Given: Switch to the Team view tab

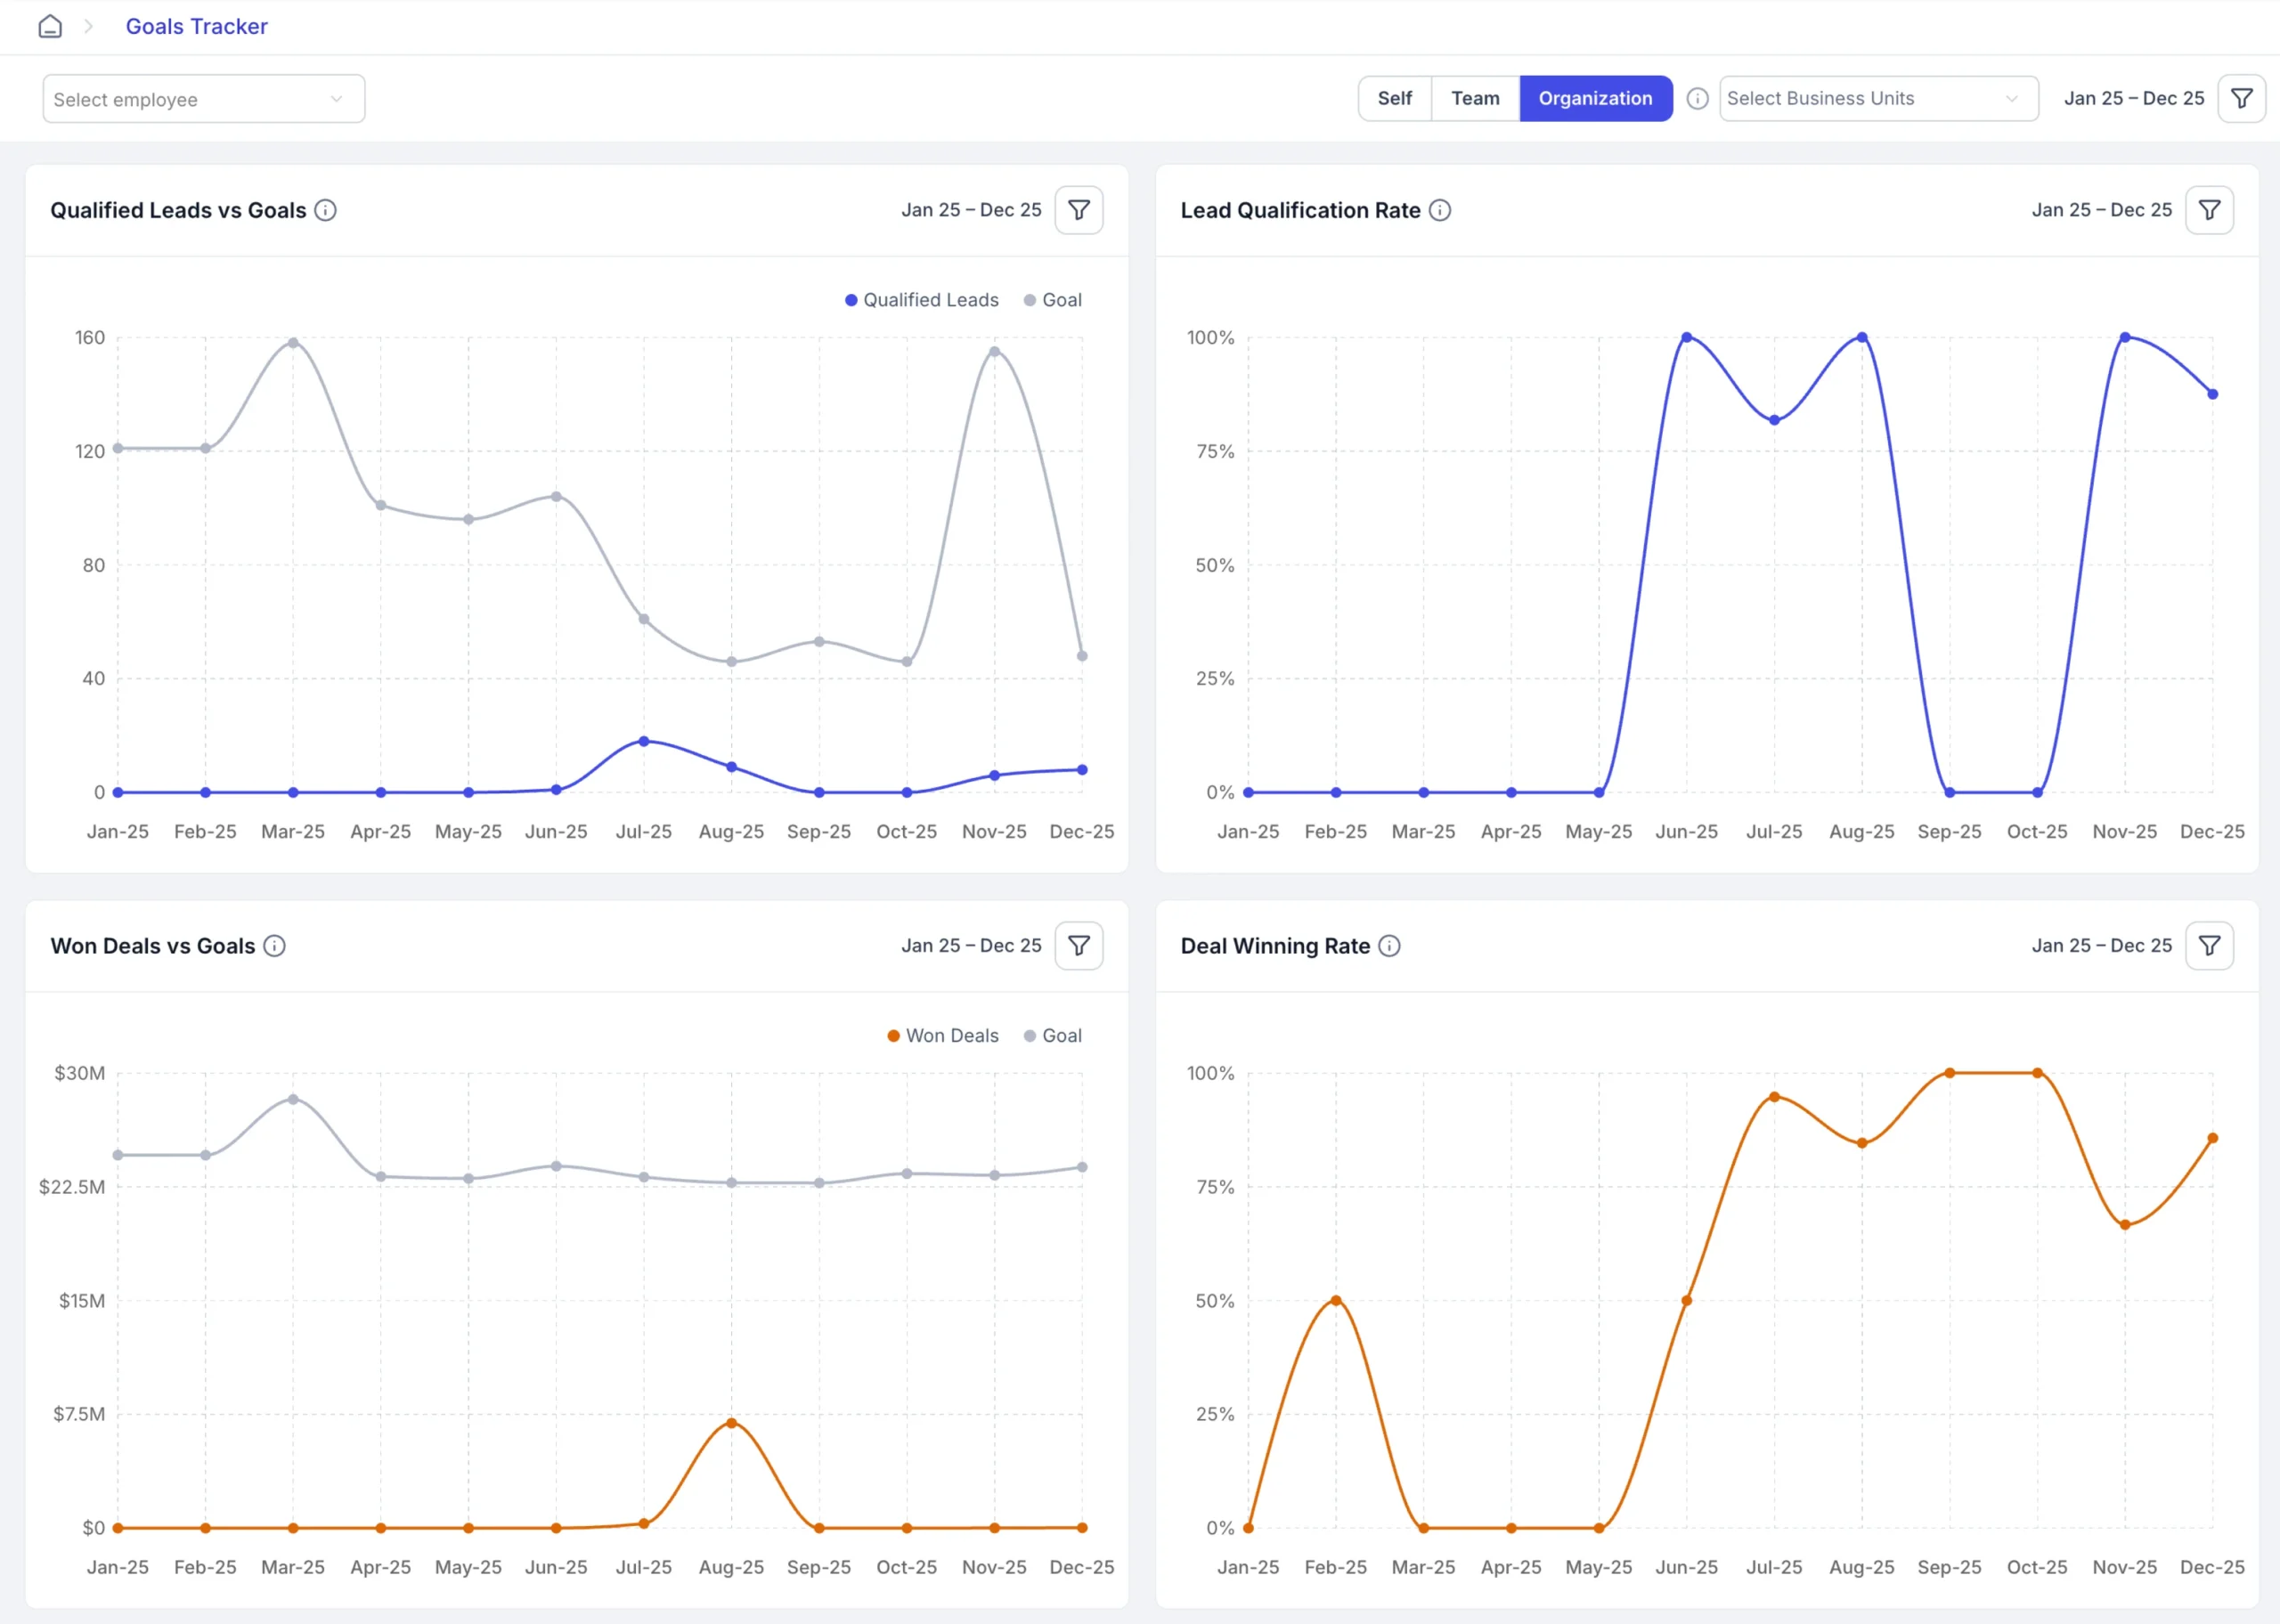Looking at the screenshot, I should [x=1475, y=98].
